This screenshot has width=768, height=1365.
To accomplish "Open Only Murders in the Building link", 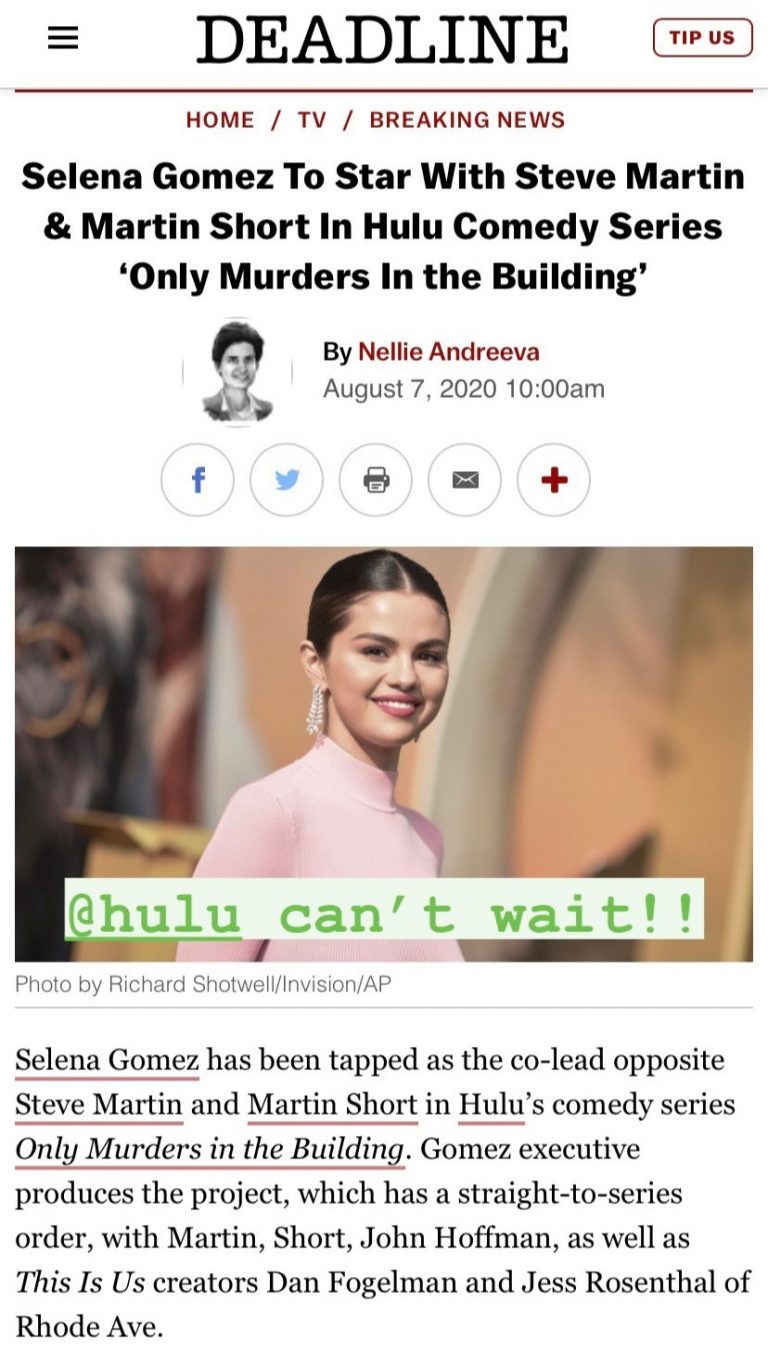I will (x=210, y=1149).
